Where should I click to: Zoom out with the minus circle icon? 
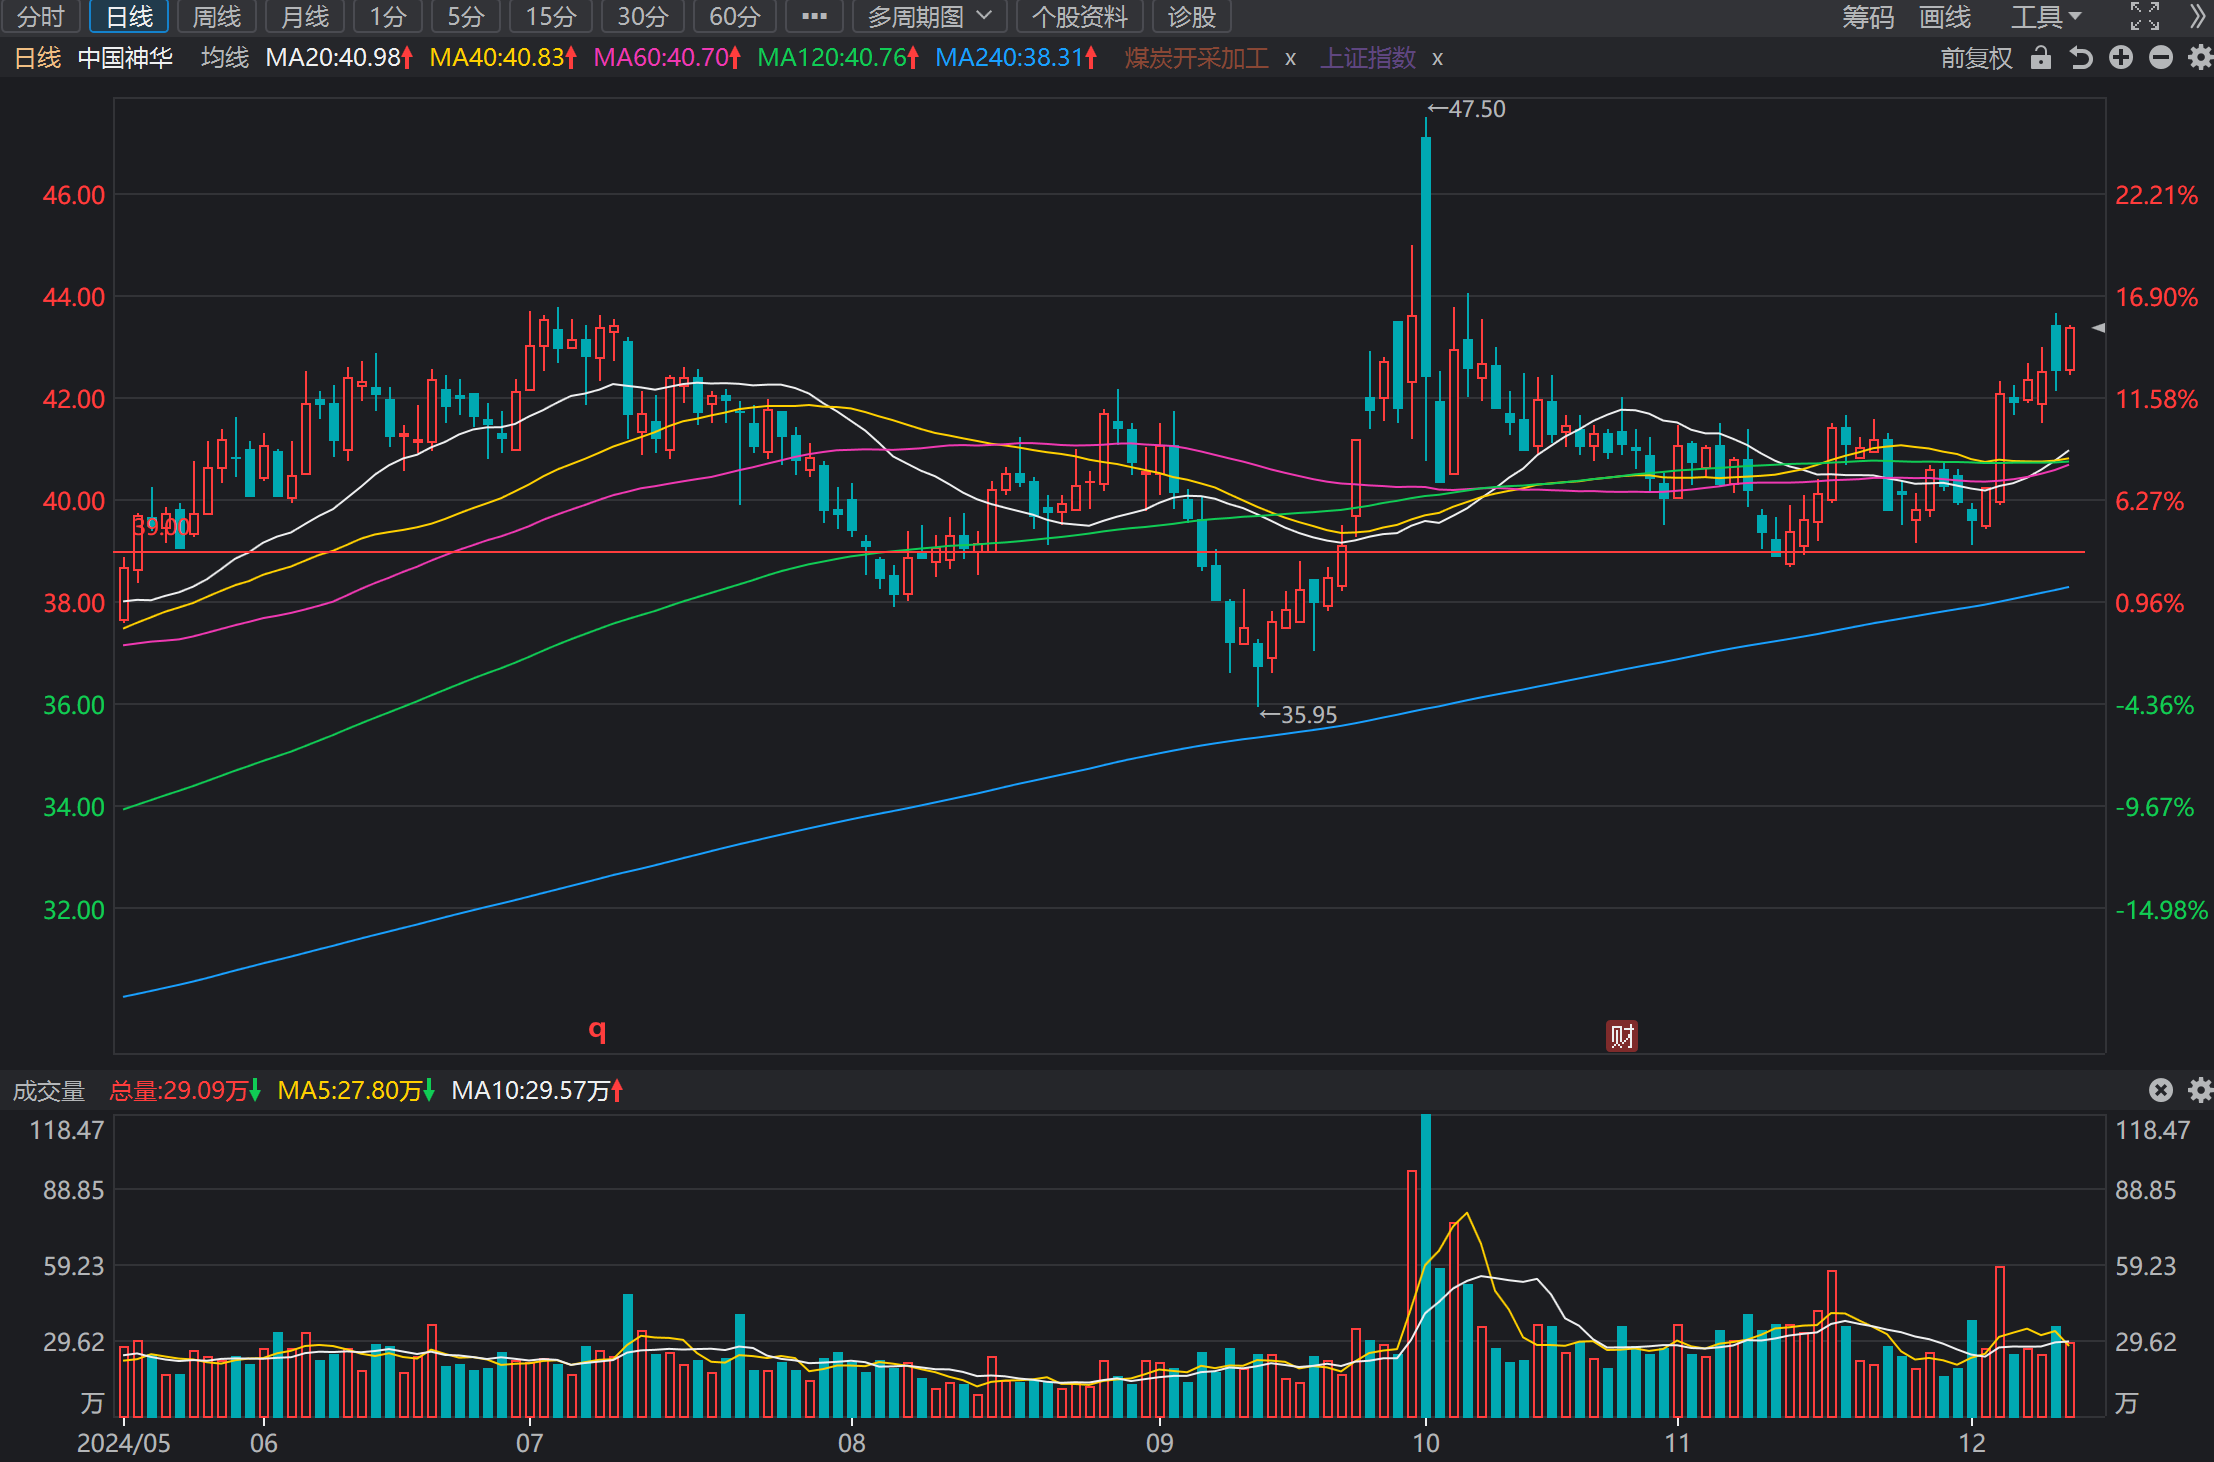coord(2161,58)
